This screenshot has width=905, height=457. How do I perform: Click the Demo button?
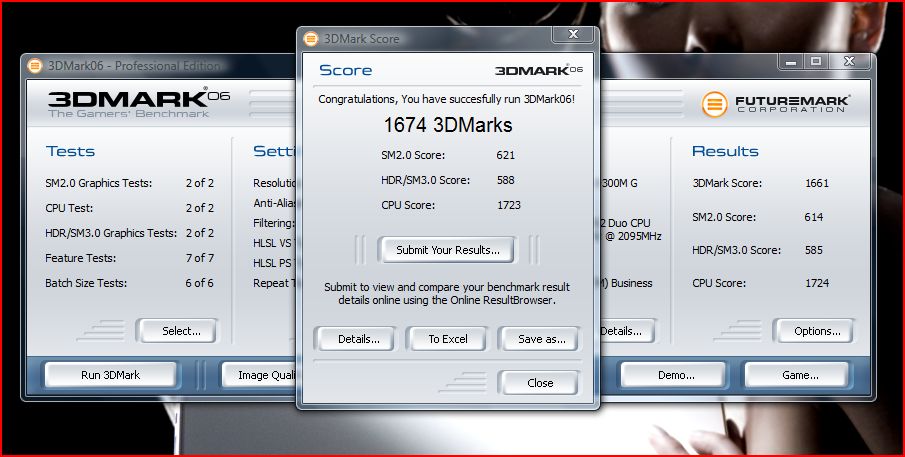click(676, 375)
